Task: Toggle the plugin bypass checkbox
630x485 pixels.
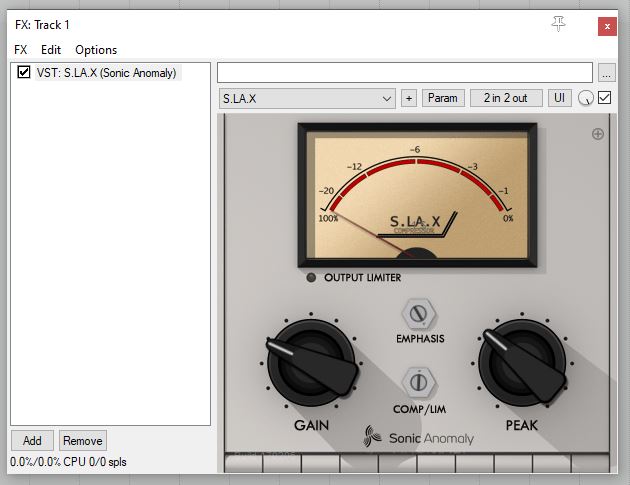Action: [605, 98]
